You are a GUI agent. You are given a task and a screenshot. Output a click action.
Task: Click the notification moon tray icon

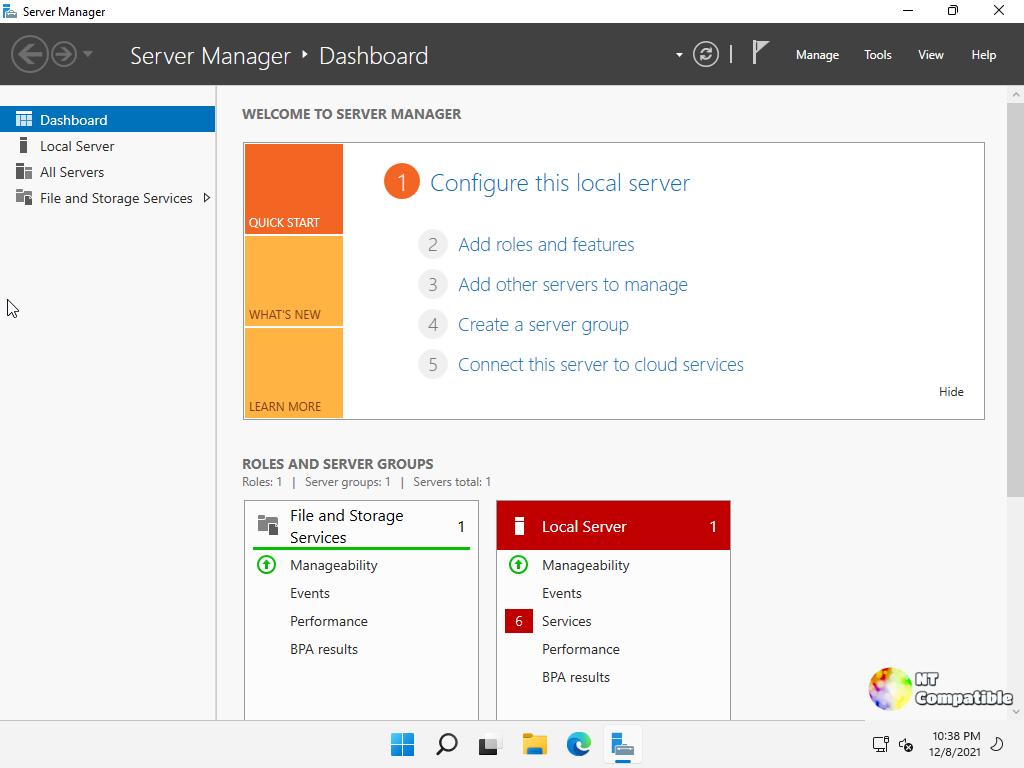[997, 744]
